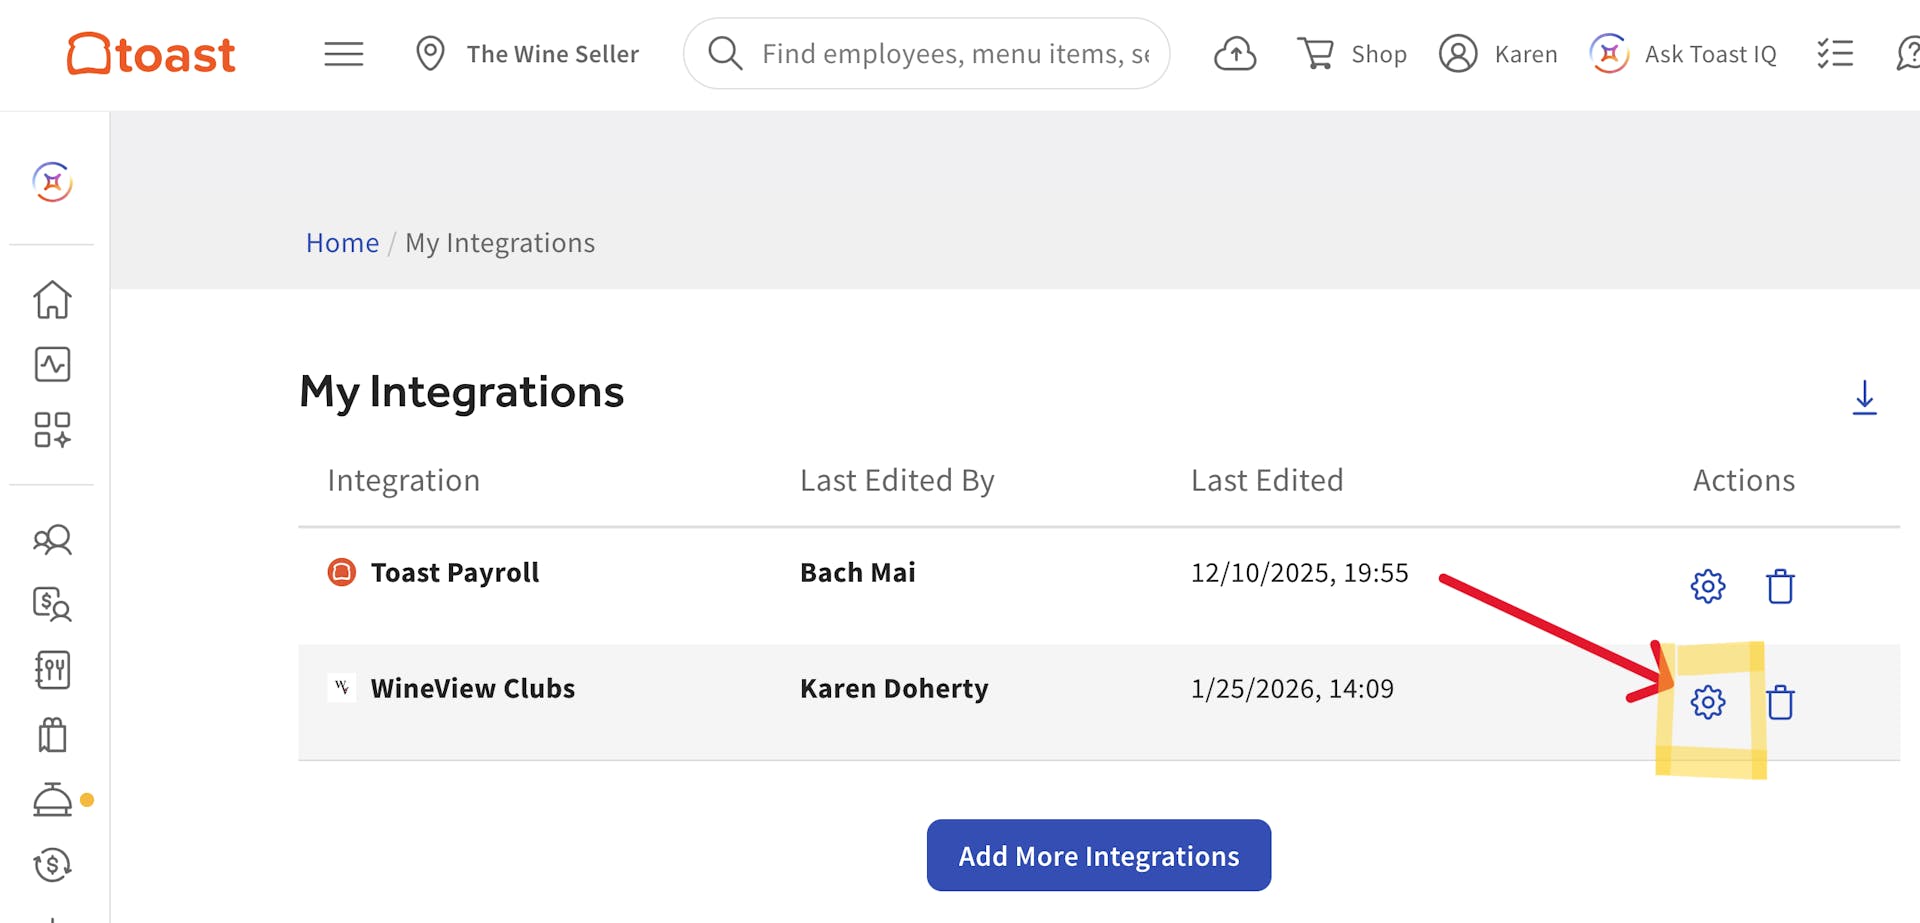Open the Shop cart

pyautogui.click(x=1352, y=54)
